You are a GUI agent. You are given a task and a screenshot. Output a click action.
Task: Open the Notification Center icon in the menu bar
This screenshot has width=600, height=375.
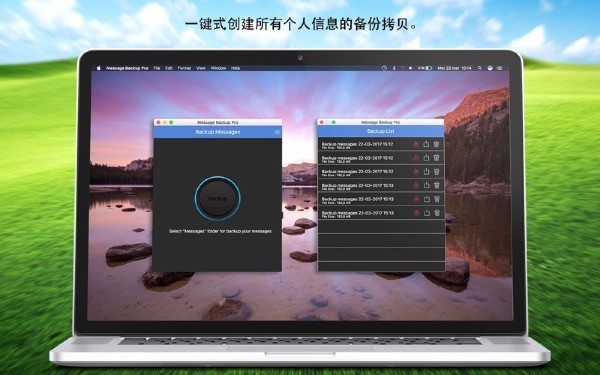[x=499, y=68]
